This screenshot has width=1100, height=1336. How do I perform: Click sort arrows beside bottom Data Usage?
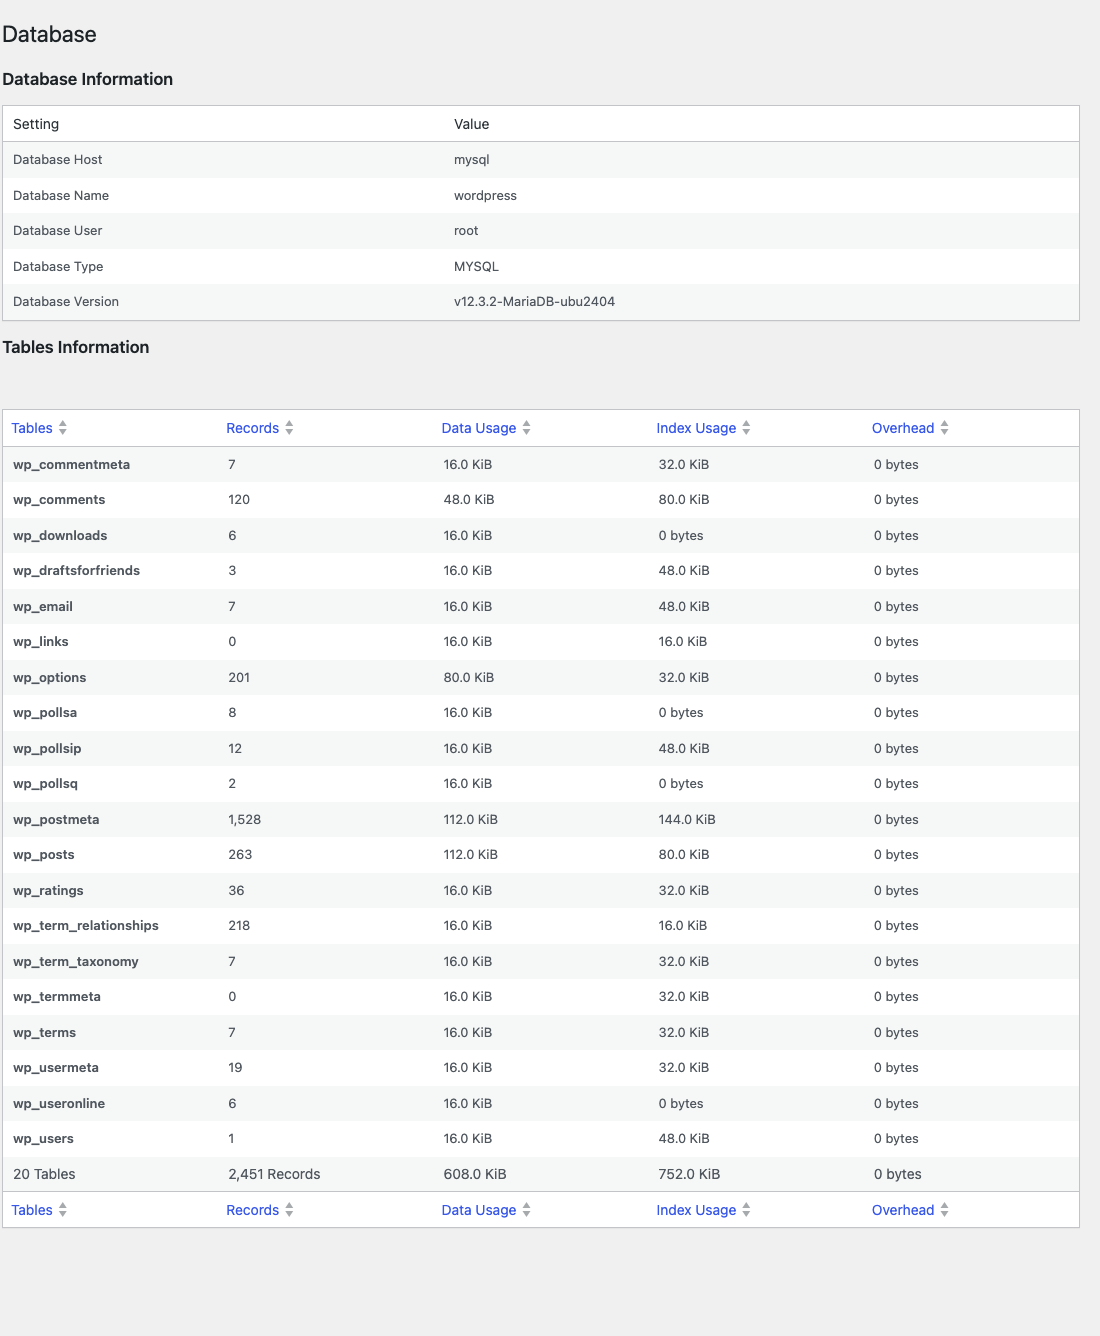(x=526, y=1210)
